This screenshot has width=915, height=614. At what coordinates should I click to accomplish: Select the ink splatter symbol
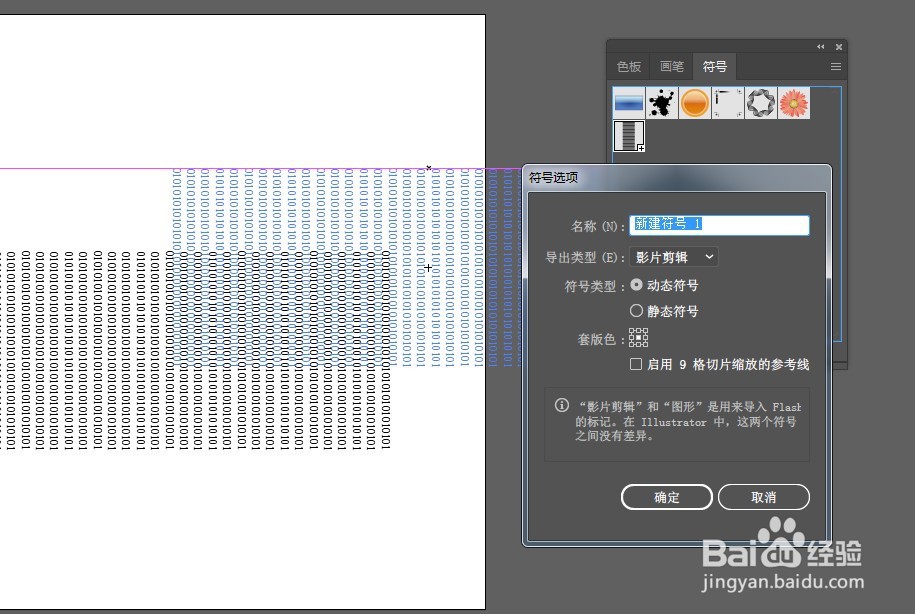pos(661,102)
